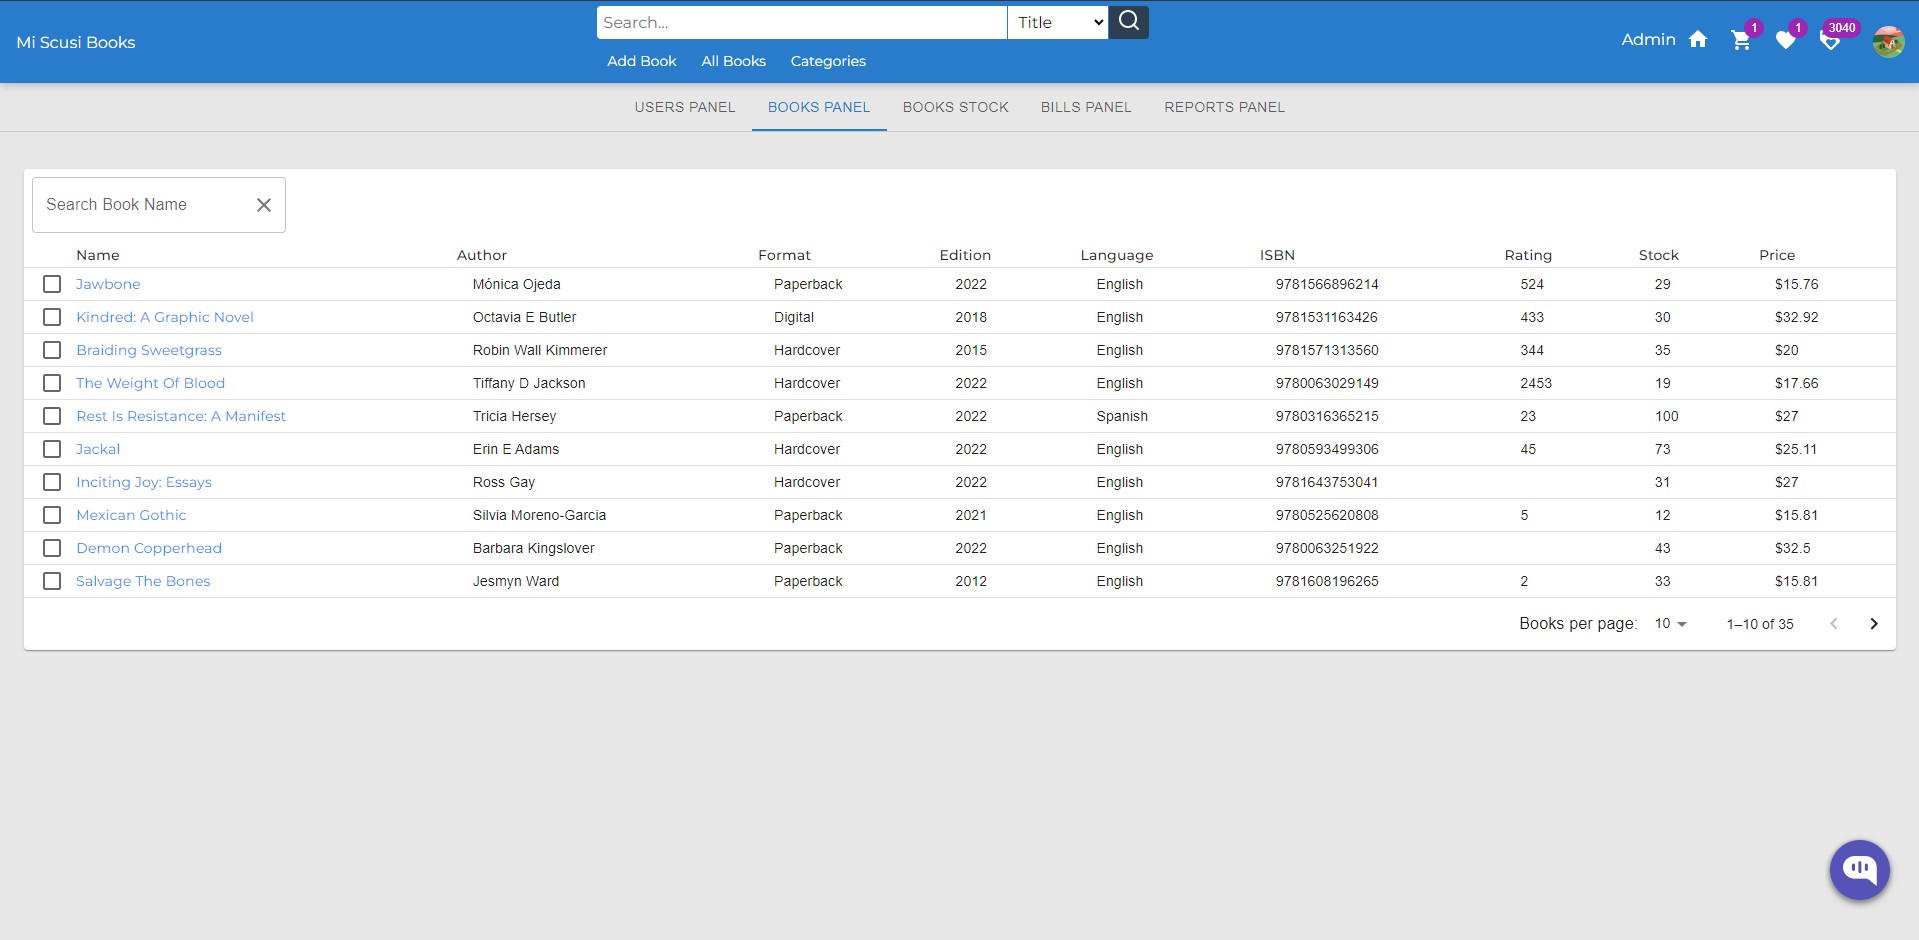Open the All Books menu link
Image resolution: width=1919 pixels, height=940 pixels.
coord(734,61)
